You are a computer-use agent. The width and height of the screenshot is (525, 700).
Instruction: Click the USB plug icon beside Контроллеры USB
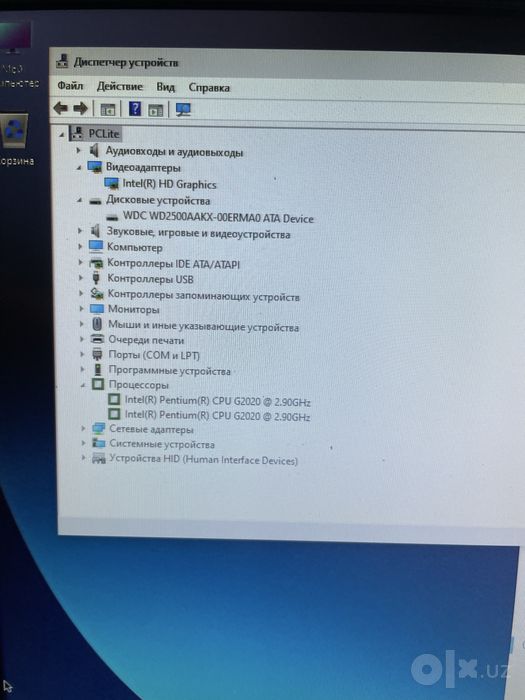(x=96, y=278)
